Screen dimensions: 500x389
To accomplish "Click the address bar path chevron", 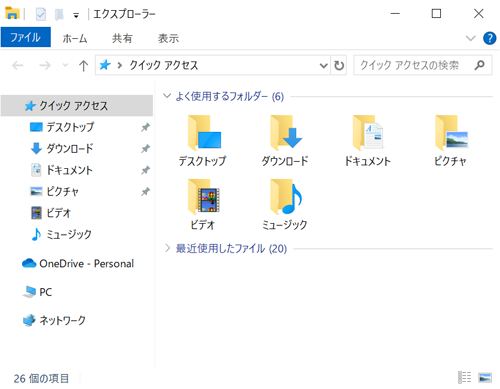I will [120, 65].
